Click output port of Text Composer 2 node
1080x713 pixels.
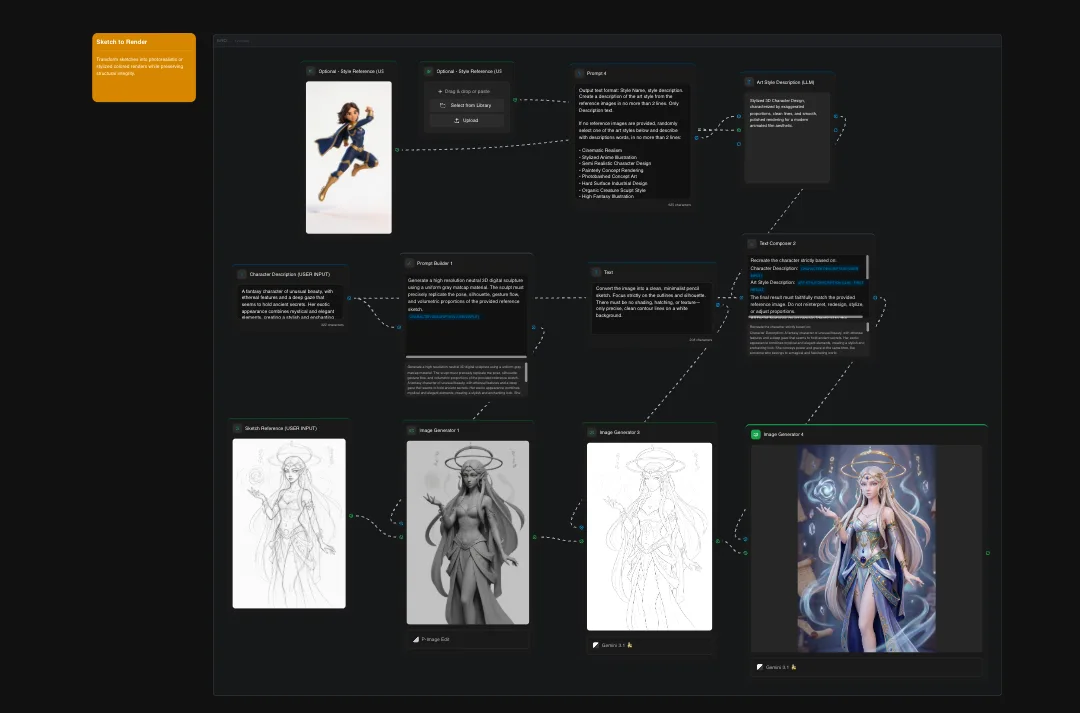(x=875, y=298)
